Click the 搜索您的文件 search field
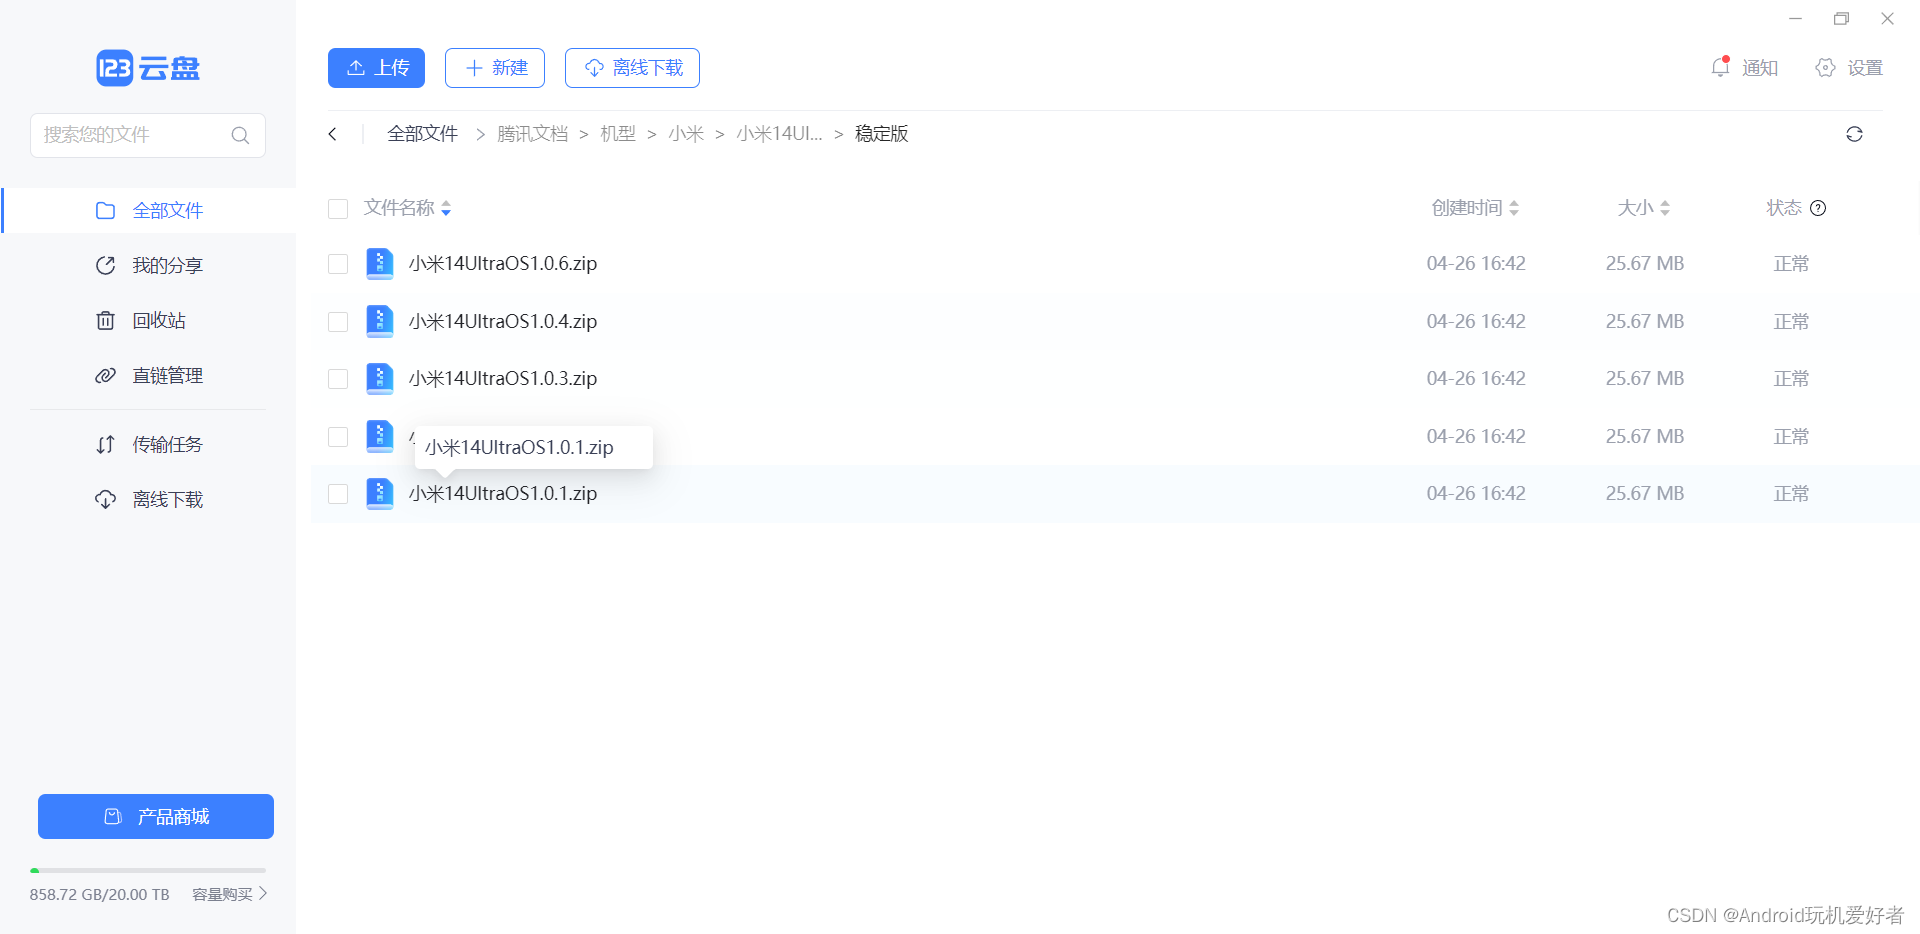Viewport: 1920px width, 934px height. pos(148,135)
